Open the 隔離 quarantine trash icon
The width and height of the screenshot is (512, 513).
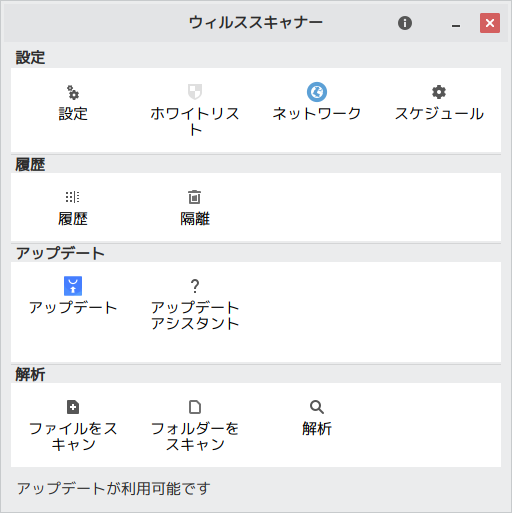(x=195, y=197)
